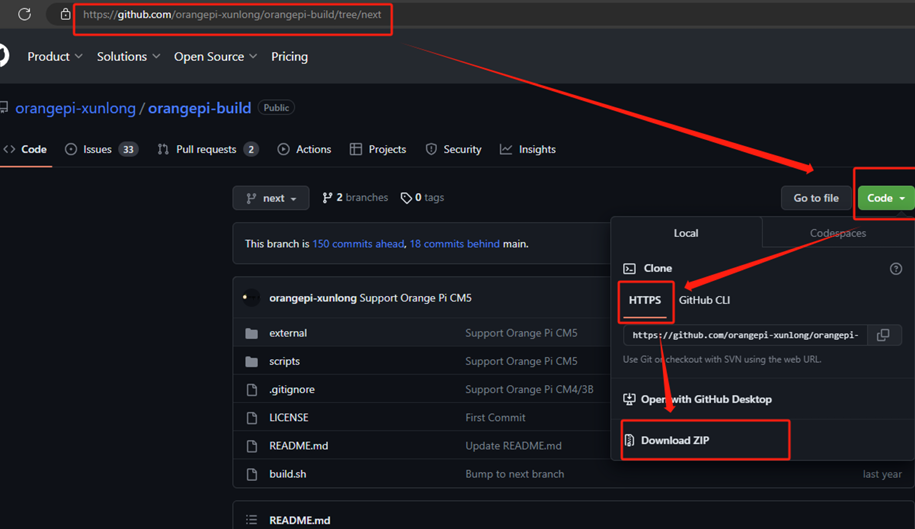Open the .gitignore file name
Screen dimensions: 915x529
click(x=292, y=390)
